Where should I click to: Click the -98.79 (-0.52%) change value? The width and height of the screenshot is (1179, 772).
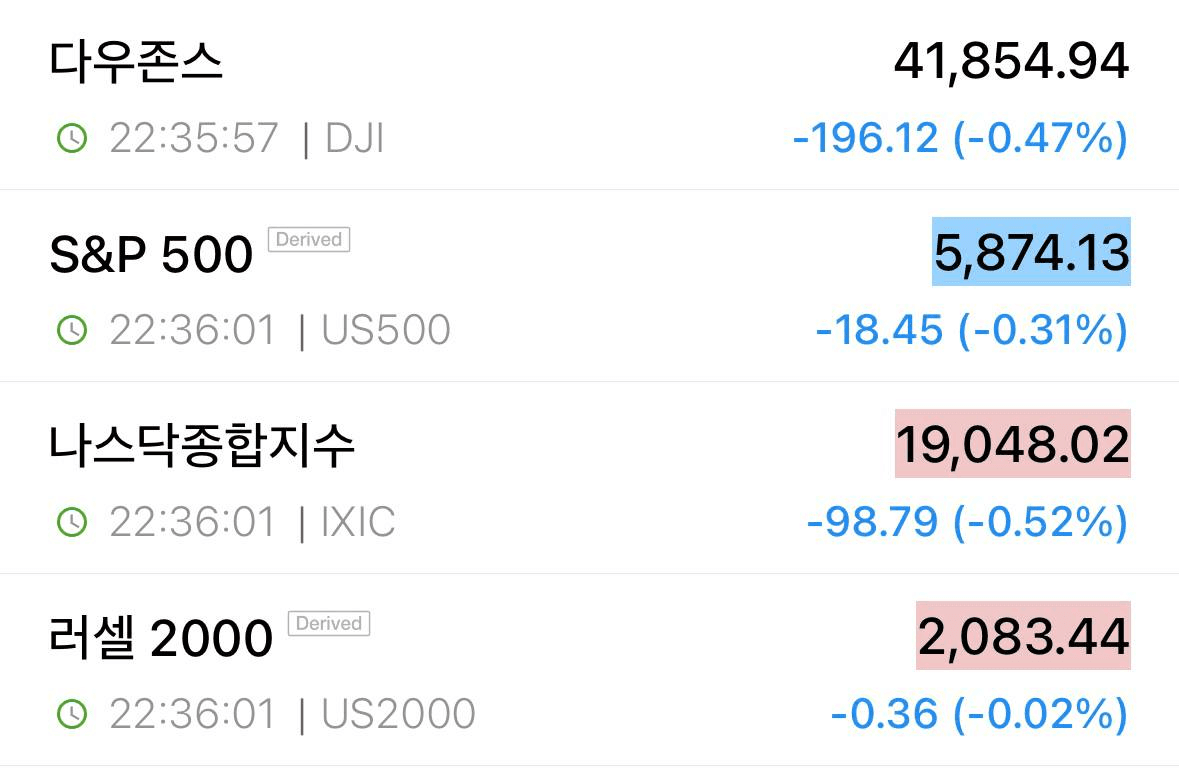(x=967, y=522)
